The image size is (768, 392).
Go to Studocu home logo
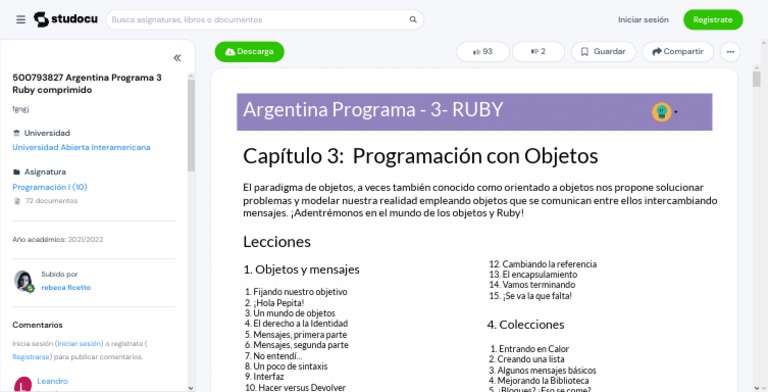[x=66, y=20]
